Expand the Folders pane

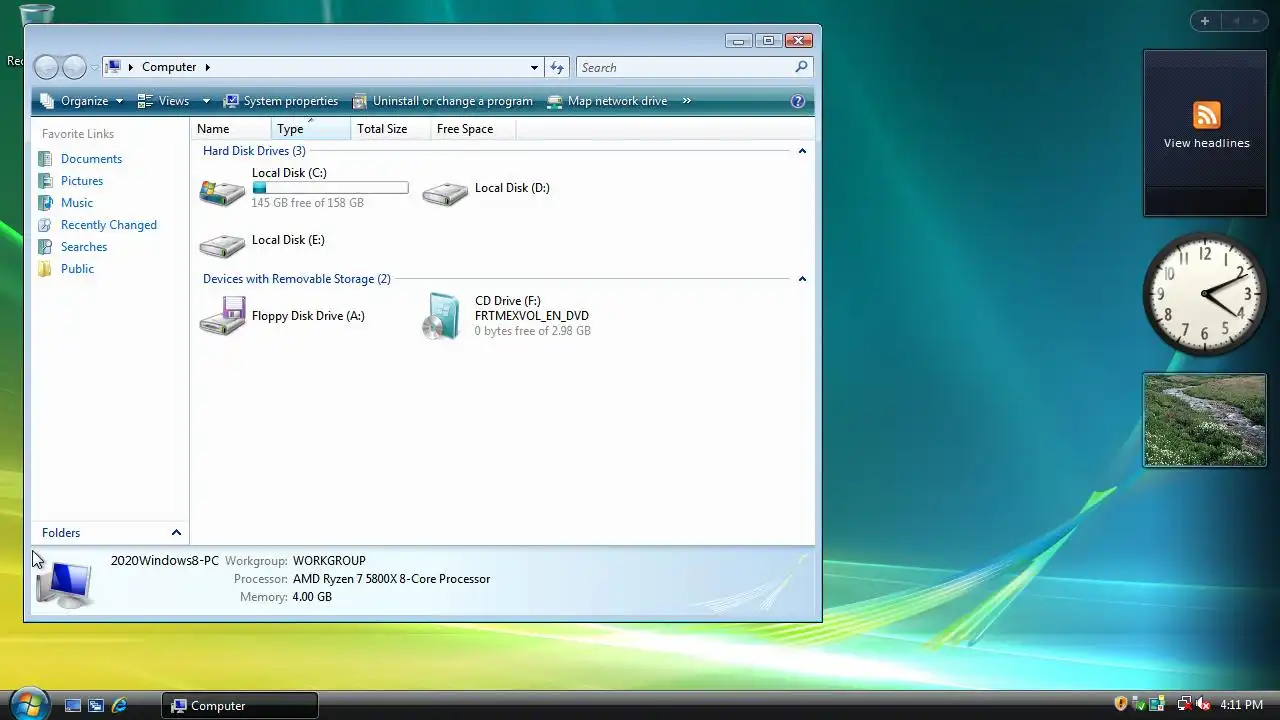click(176, 533)
